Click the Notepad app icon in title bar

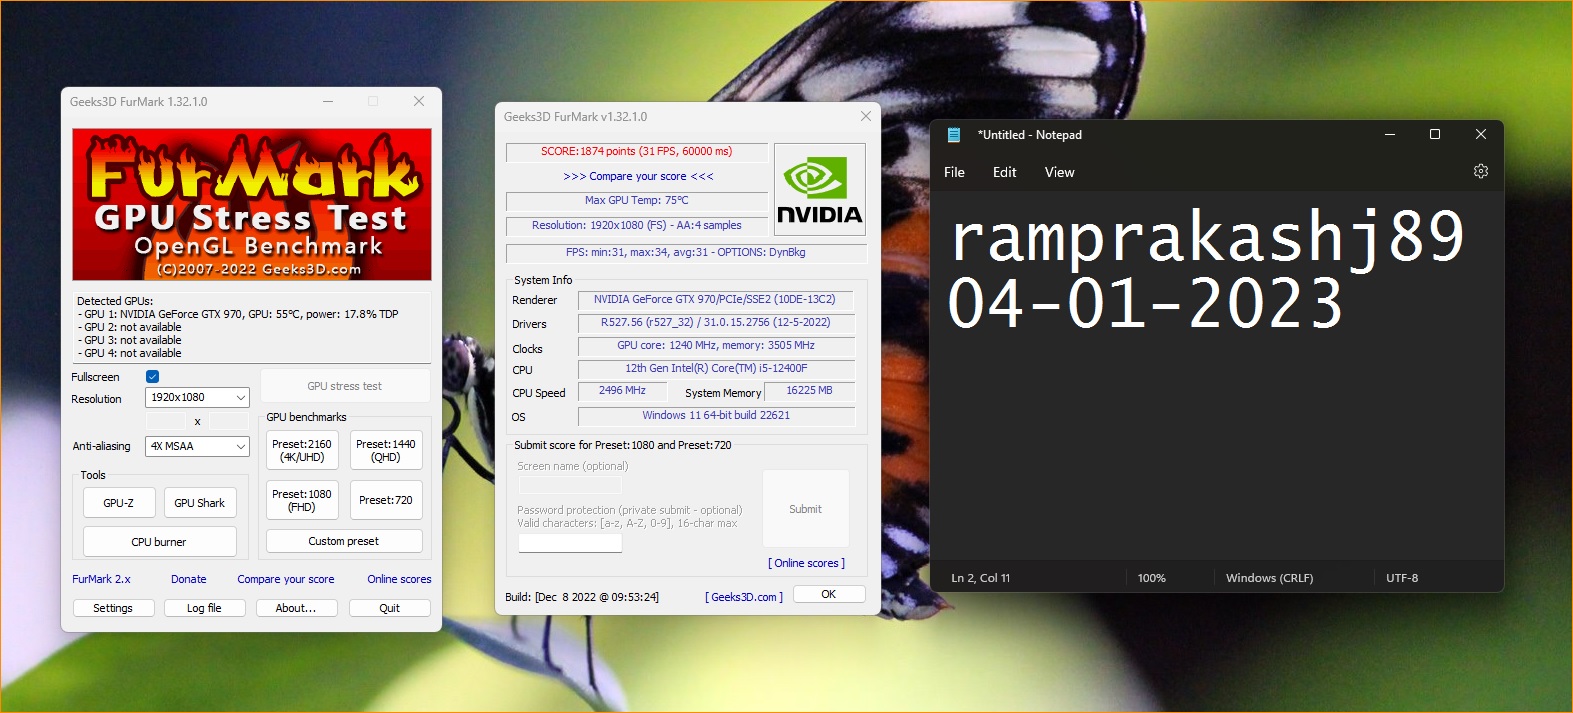(x=954, y=135)
